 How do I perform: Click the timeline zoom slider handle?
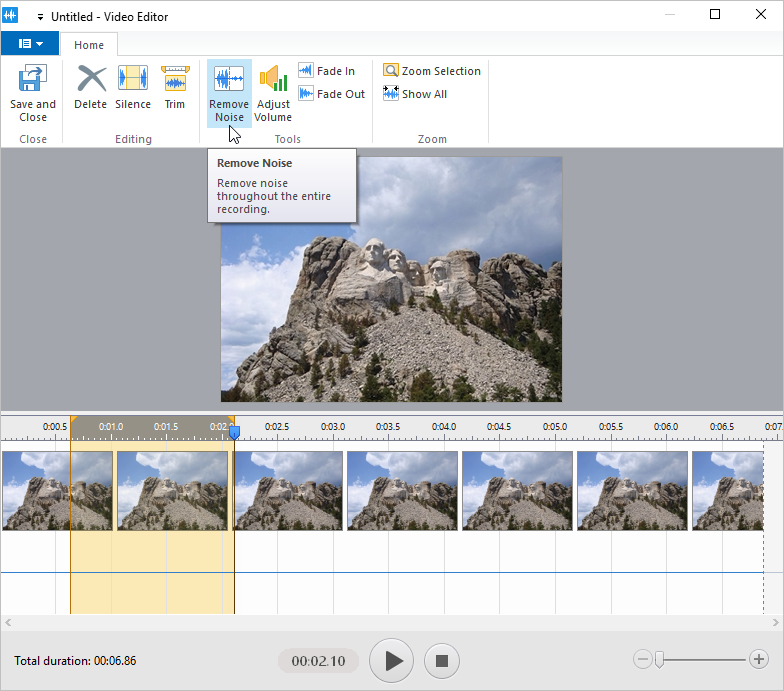tap(660, 660)
